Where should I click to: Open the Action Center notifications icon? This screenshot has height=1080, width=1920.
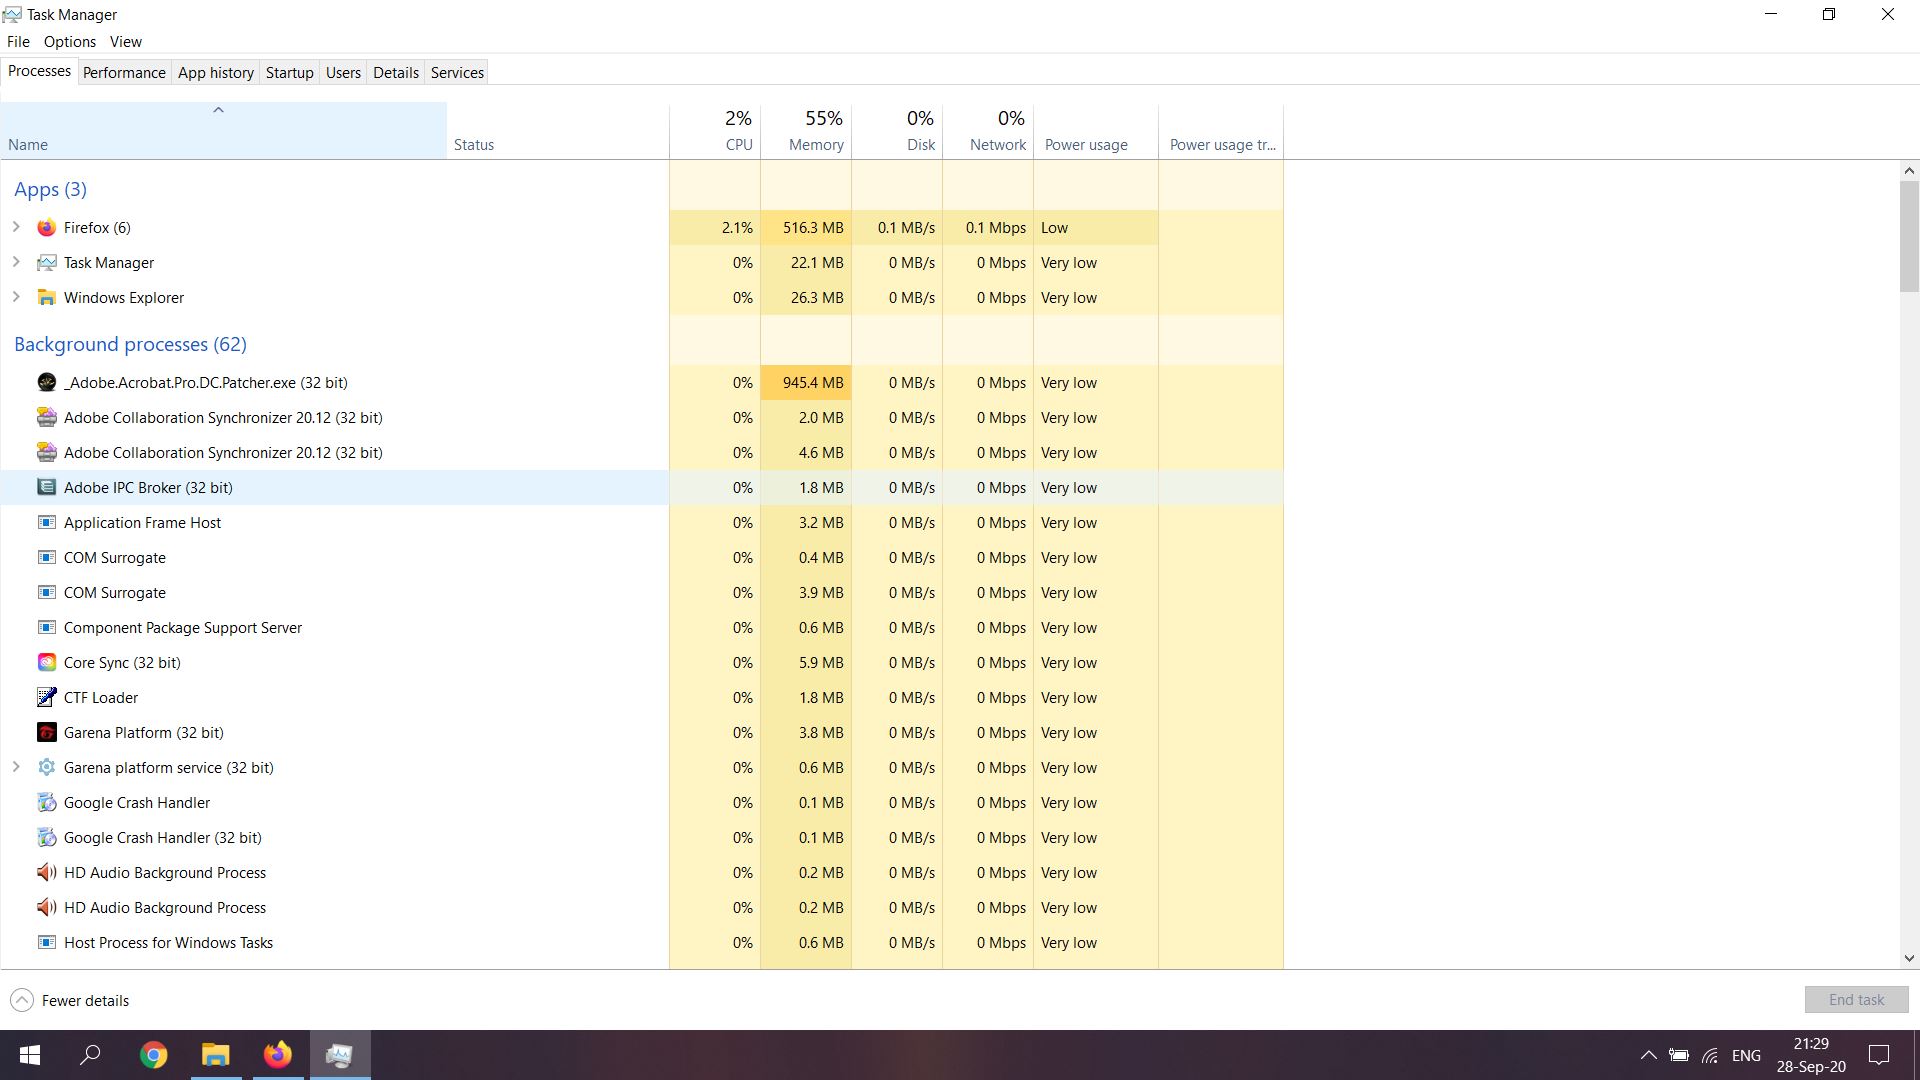tap(1879, 1055)
